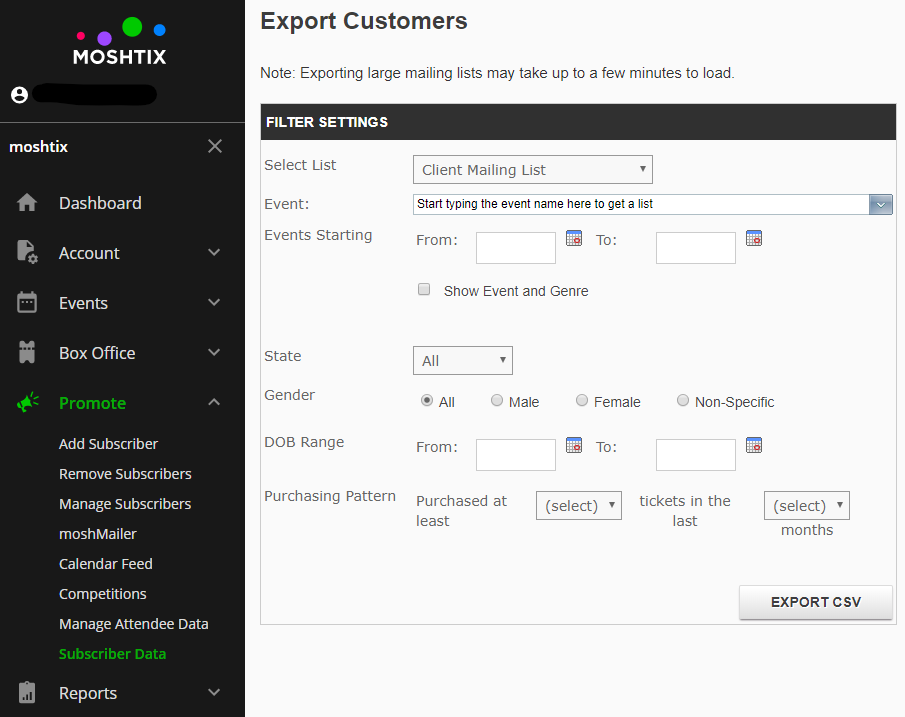
Task: Open the Competitions link
Action: click(x=103, y=594)
